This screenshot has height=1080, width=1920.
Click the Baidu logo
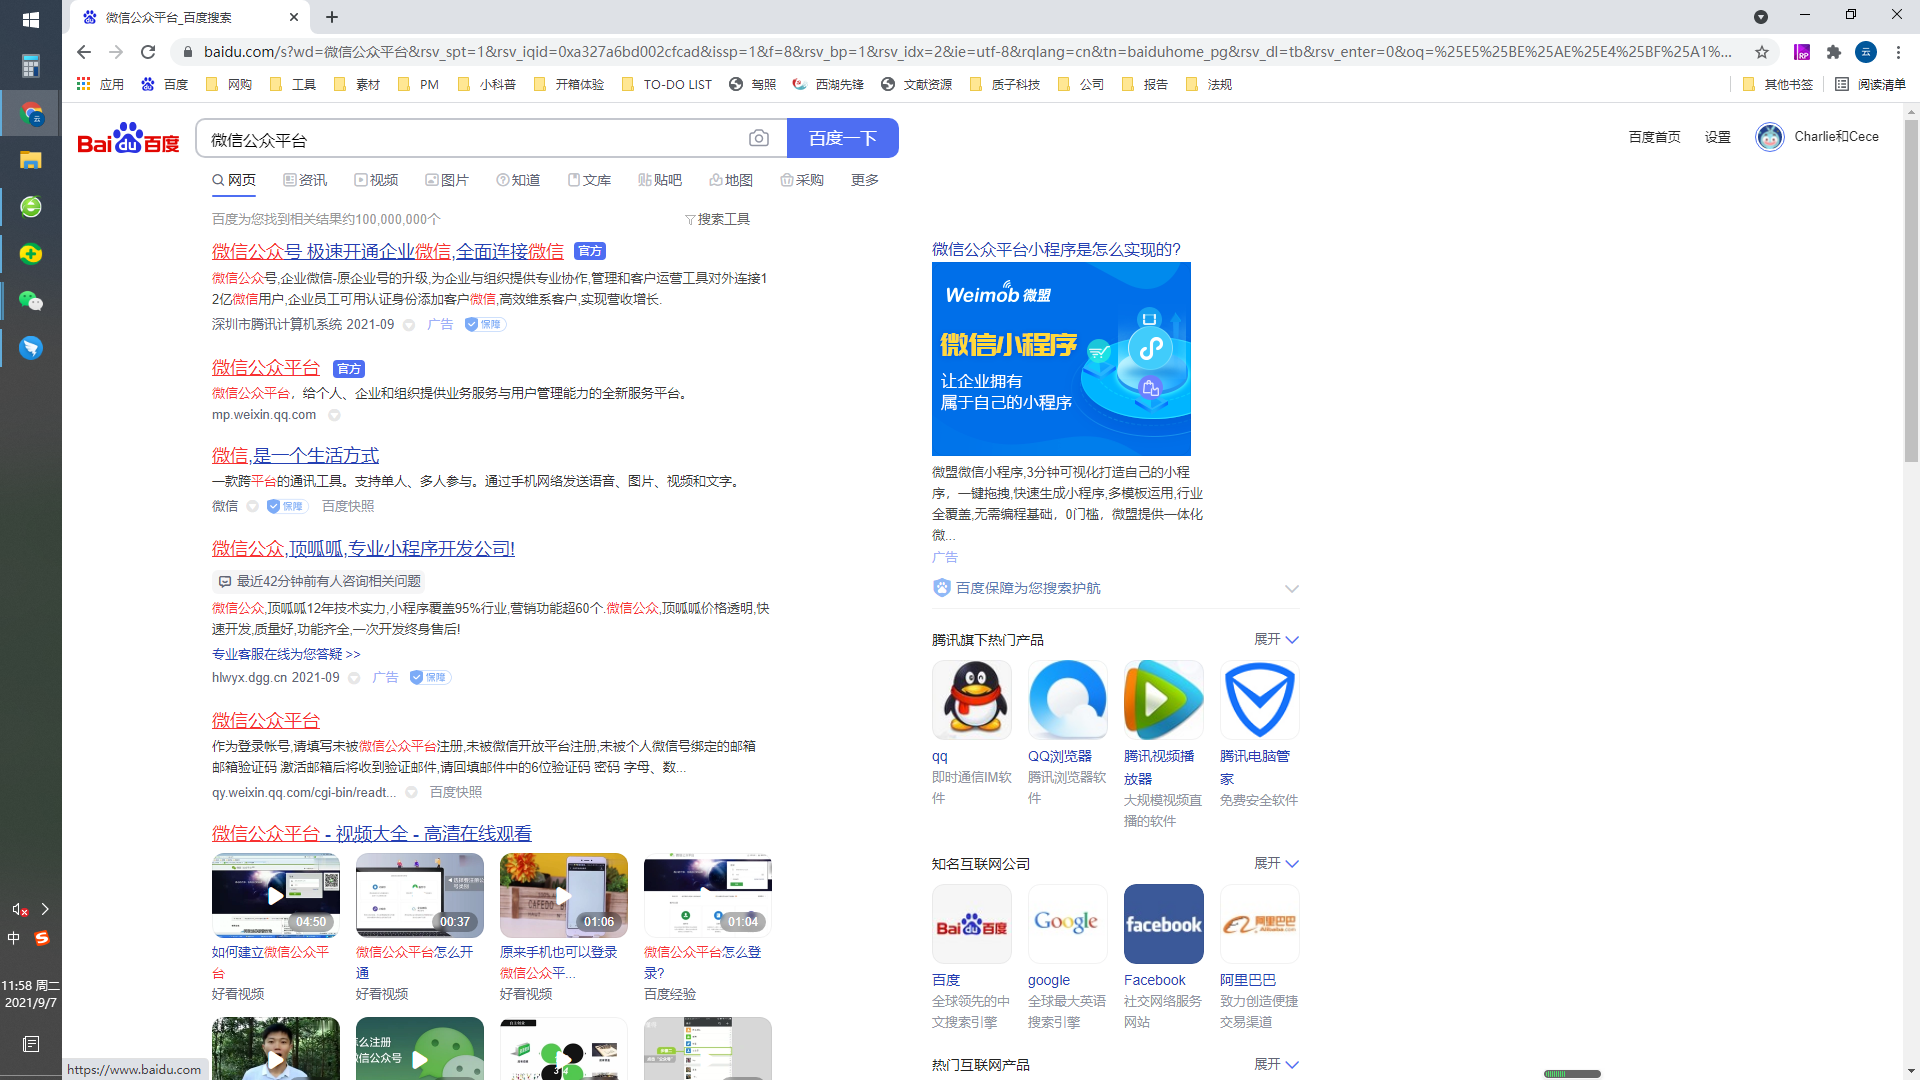[x=128, y=139]
